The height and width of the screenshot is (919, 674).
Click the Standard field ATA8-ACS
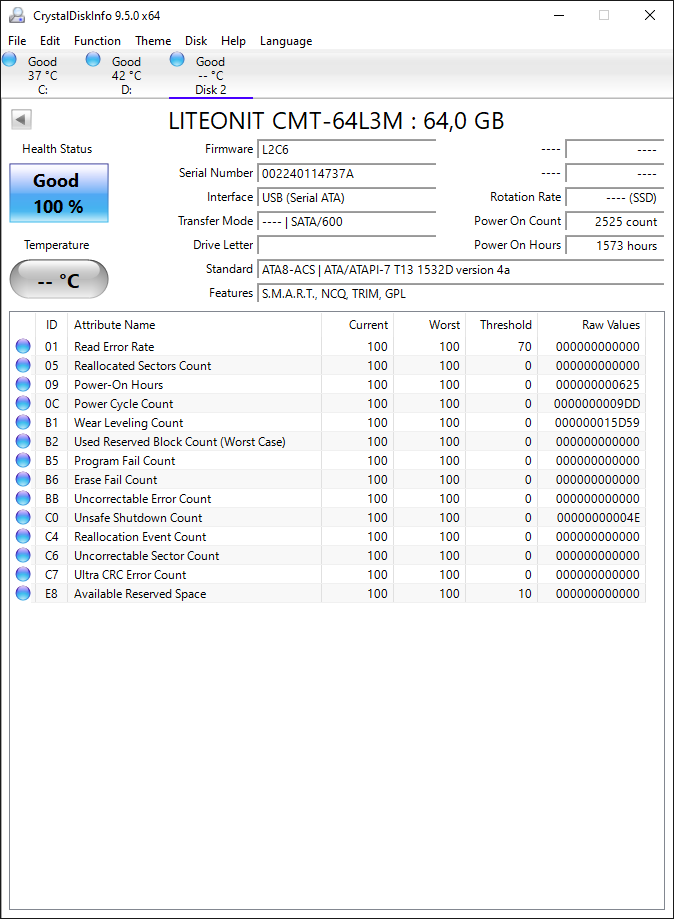pyautogui.click(x=461, y=270)
